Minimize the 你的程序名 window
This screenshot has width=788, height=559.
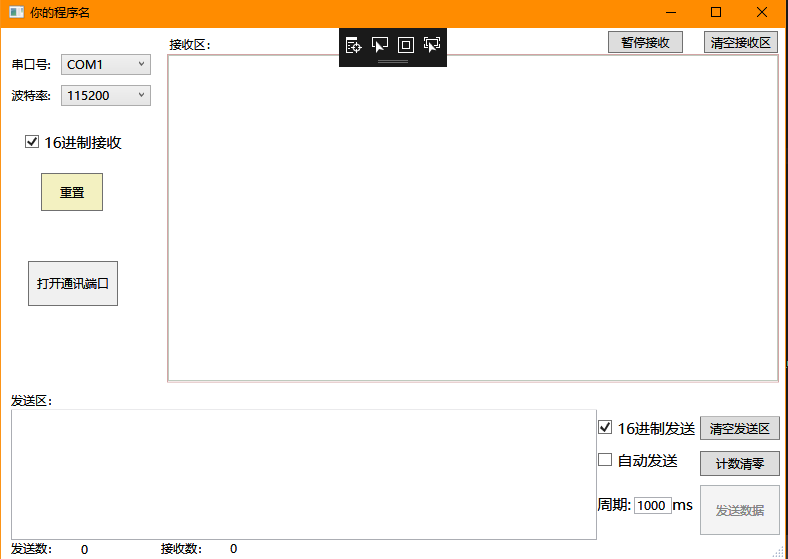point(671,12)
